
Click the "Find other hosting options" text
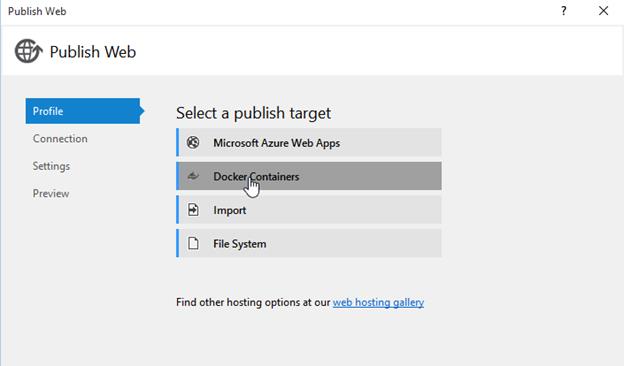pyautogui.click(x=253, y=302)
